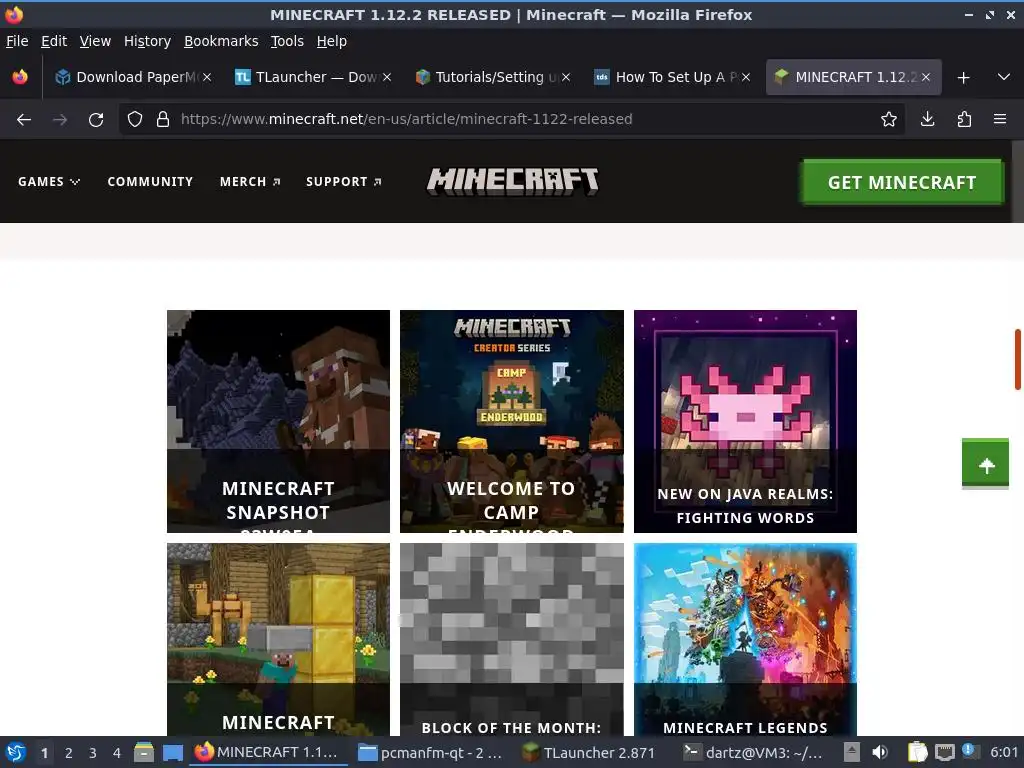Open the Firefox hamburger menu
The height and width of the screenshot is (768, 1024).
[x=1000, y=119]
